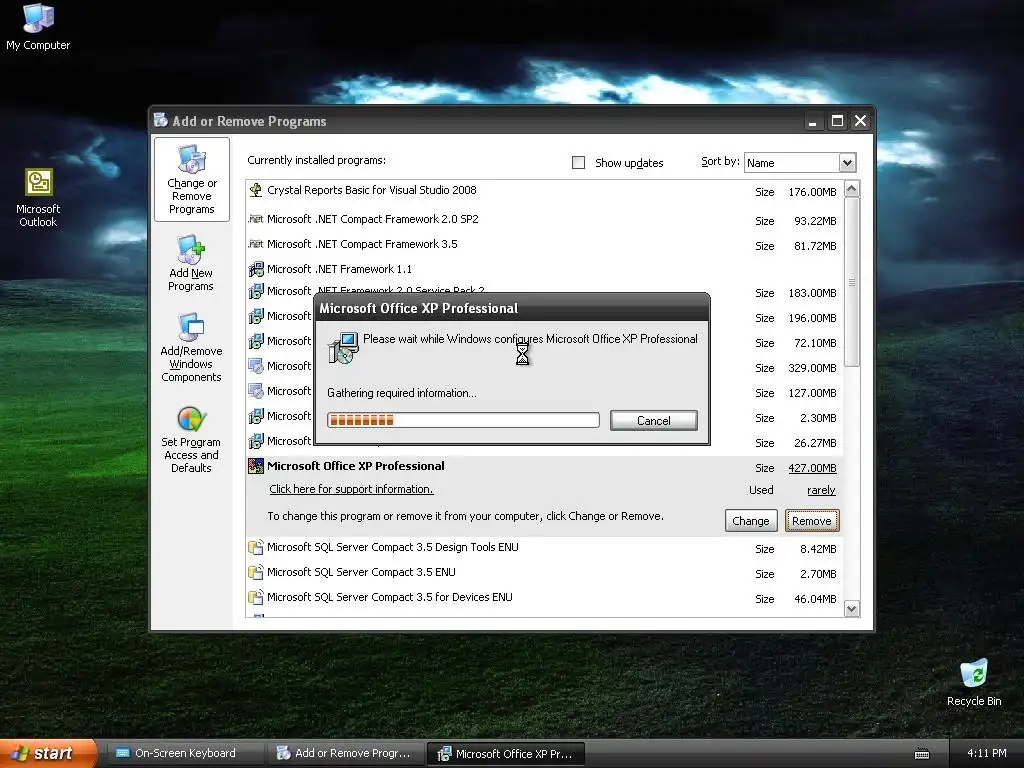This screenshot has width=1024, height=768.
Task: Click the 176.00MB size value
Action: (x=812, y=192)
